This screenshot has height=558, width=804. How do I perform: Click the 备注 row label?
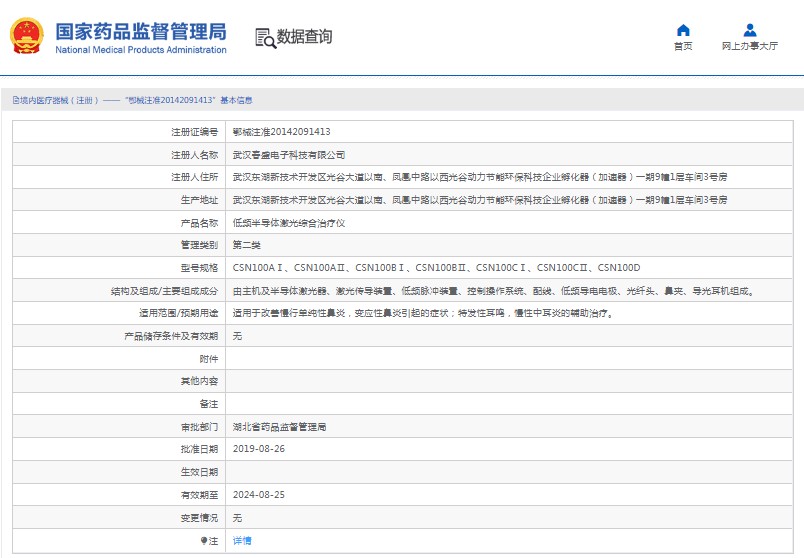click(208, 404)
